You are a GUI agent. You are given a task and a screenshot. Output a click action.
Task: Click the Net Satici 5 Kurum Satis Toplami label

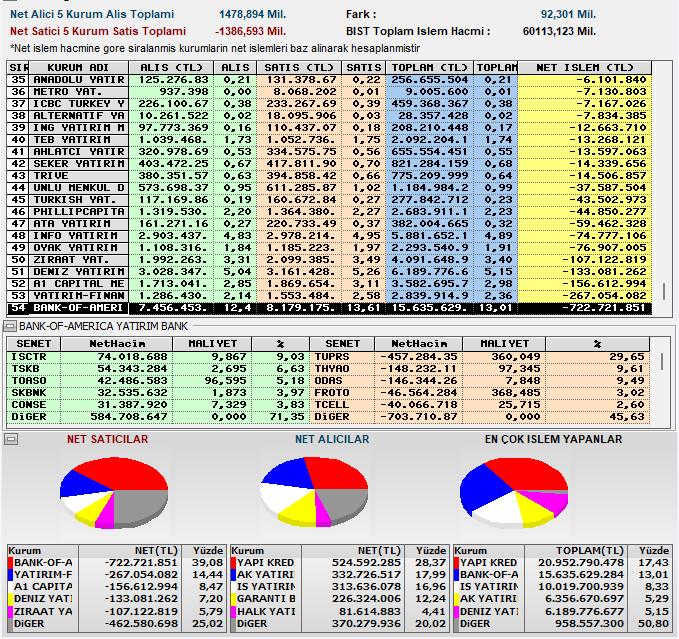(x=98, y=32)
